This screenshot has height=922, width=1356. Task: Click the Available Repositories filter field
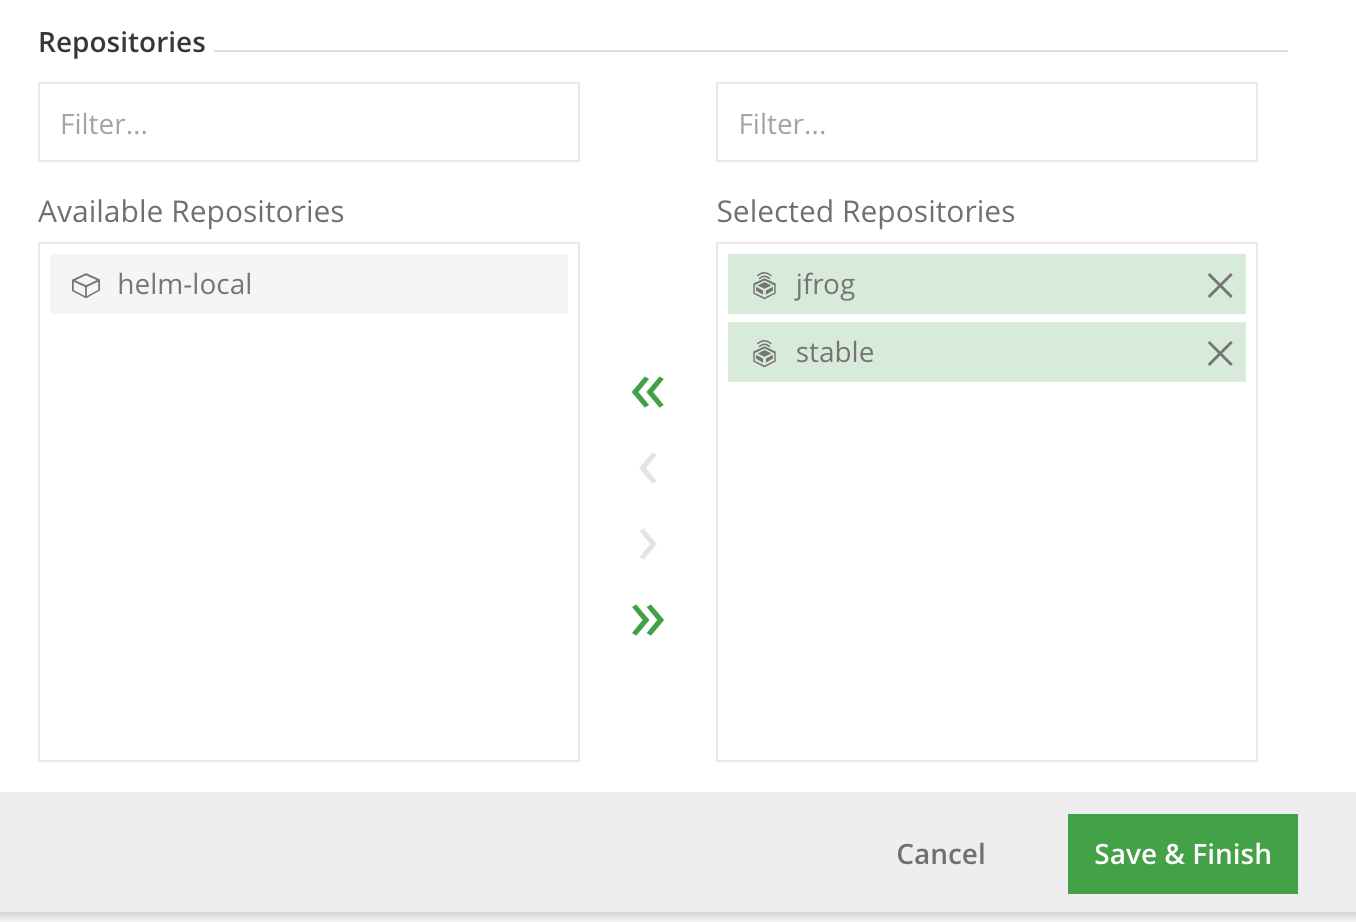[308, 122]
